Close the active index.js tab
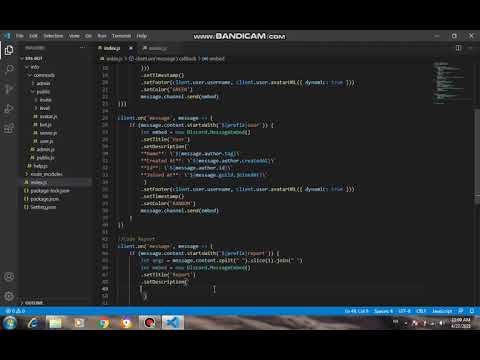This screenshot has width=480, height=360. [131, 48]
